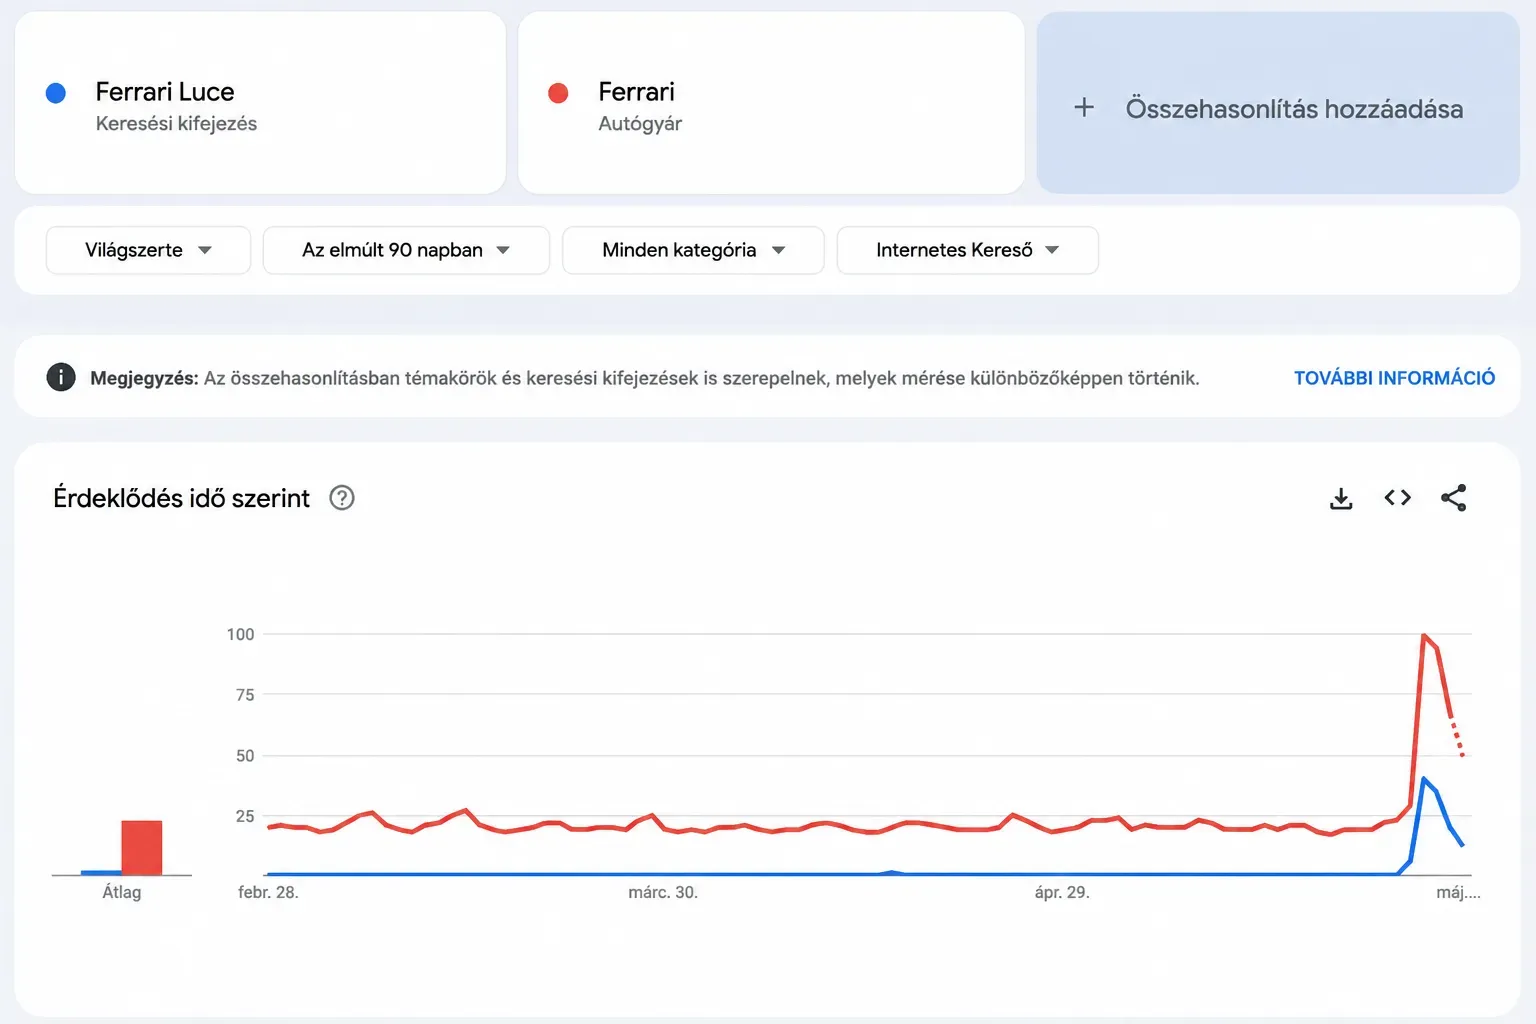The width and height of the screenshot is (1536, 1024).
Task: Click the red dot for Ferrari
Action: 558,93
